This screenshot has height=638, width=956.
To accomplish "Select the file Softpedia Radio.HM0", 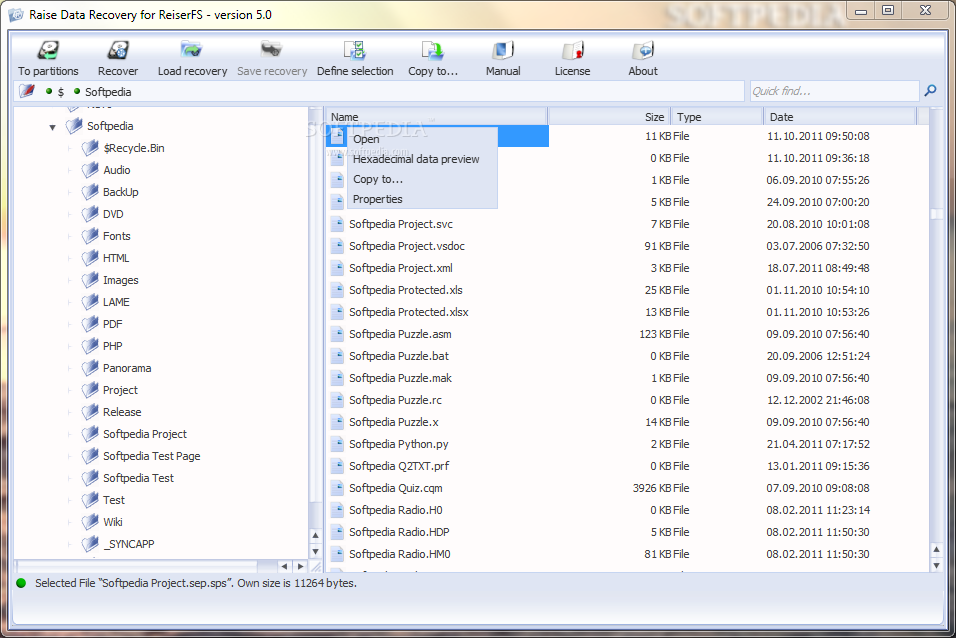I will pyautogui.click(x=400, y=554).
